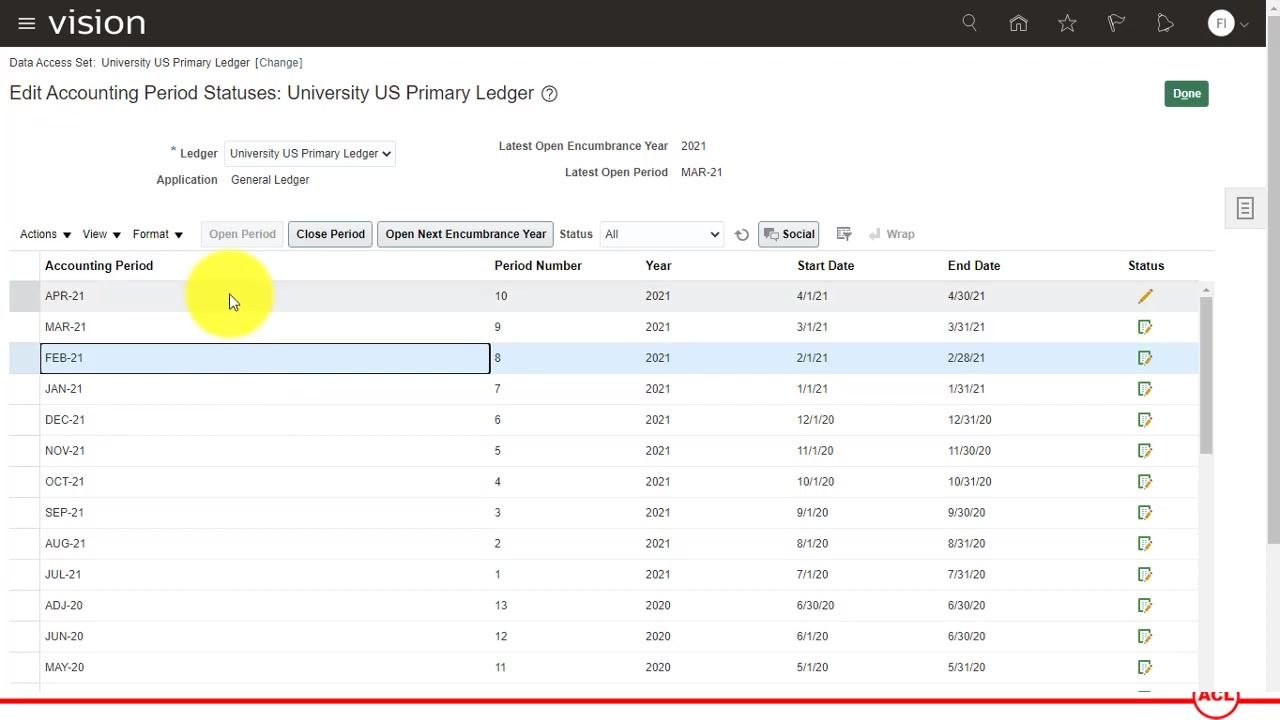Open the Status filter dropdown
The width and height of the screenshot is (1280, 720).
[x=661, y=234]
